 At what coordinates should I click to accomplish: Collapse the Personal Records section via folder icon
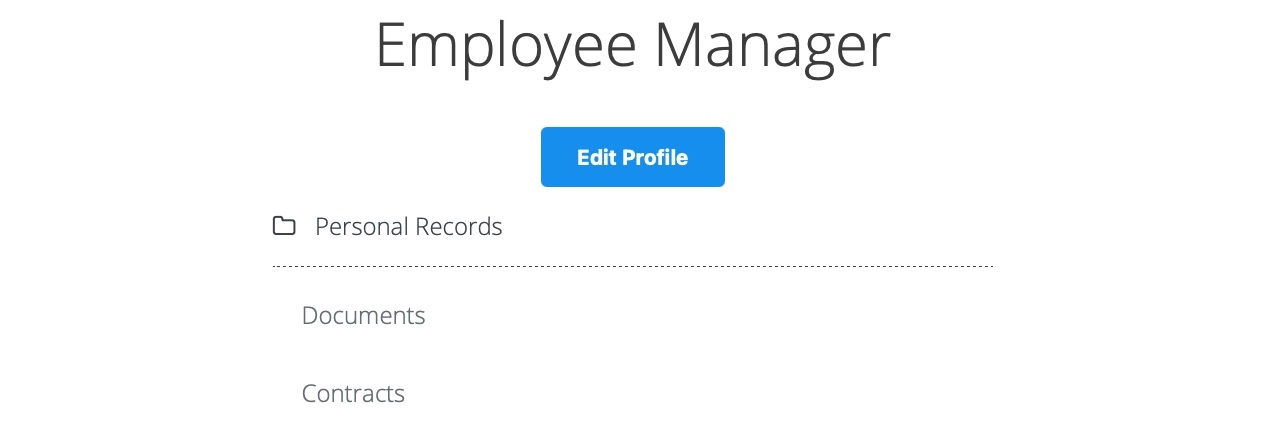coord(284,226)
